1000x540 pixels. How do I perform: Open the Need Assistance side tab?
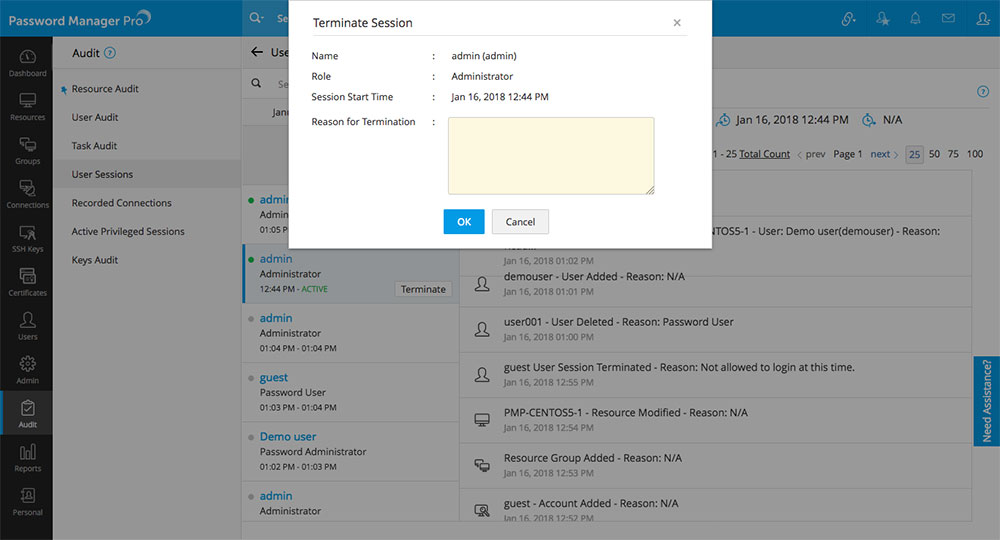986,400
